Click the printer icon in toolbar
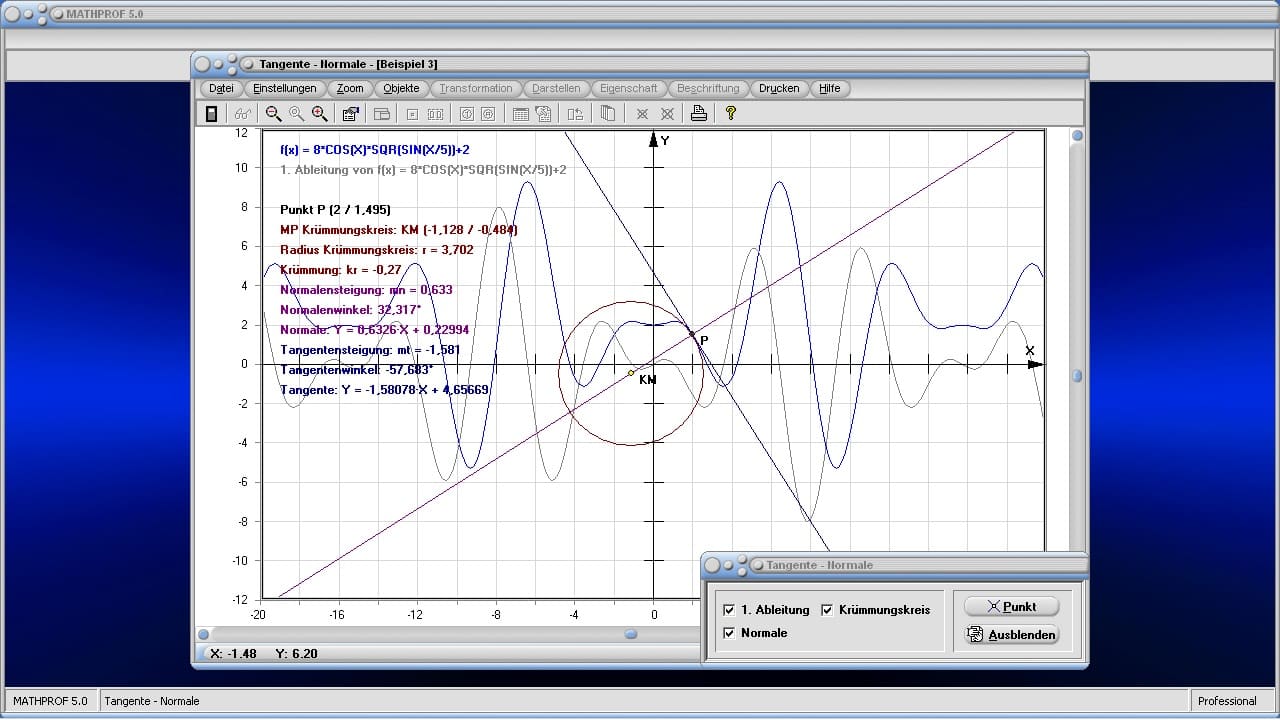The width and height of the screenshot is (1280, 720). pos(699,114)
